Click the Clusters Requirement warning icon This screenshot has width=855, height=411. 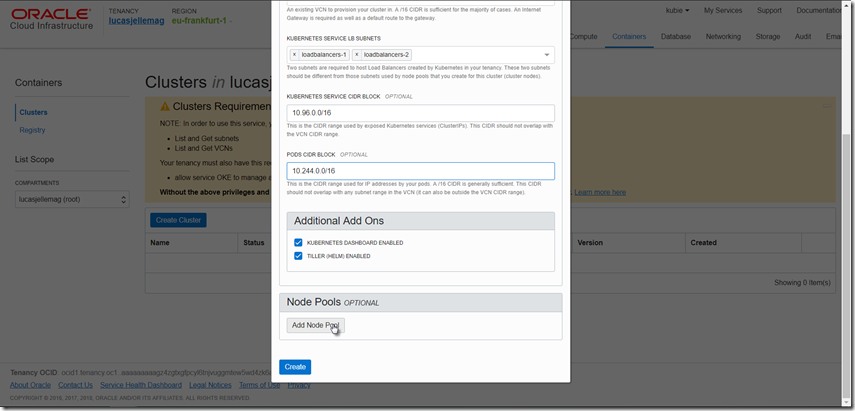165,106
